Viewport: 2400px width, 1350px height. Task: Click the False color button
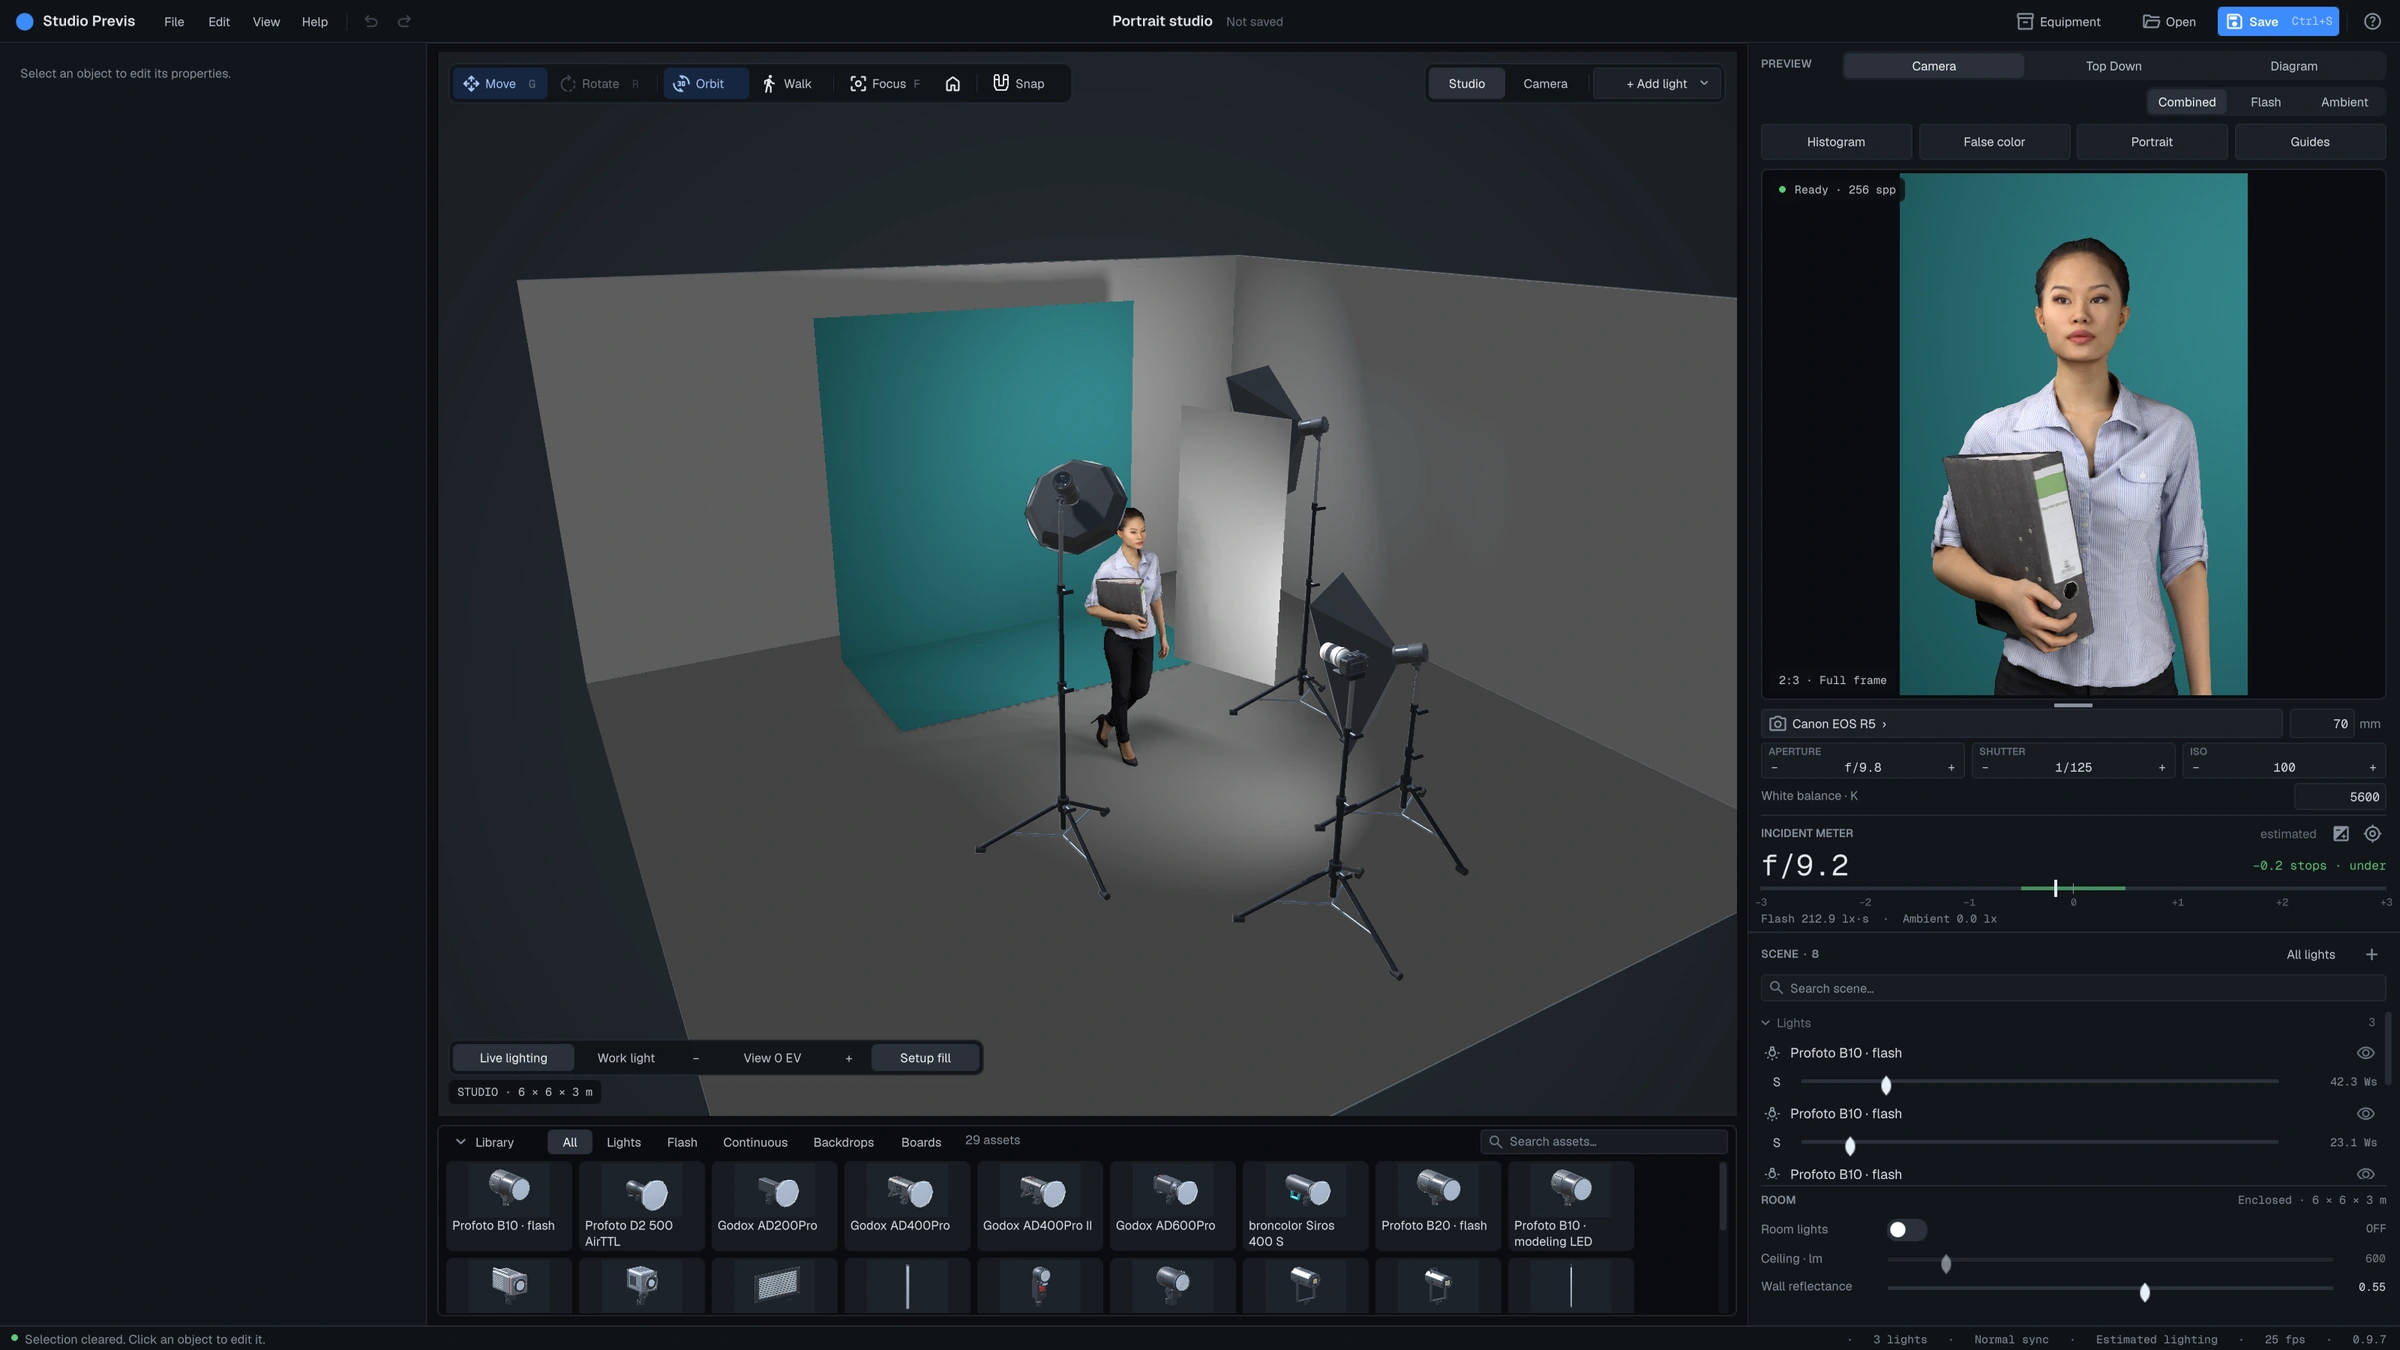coord(1994,142)
